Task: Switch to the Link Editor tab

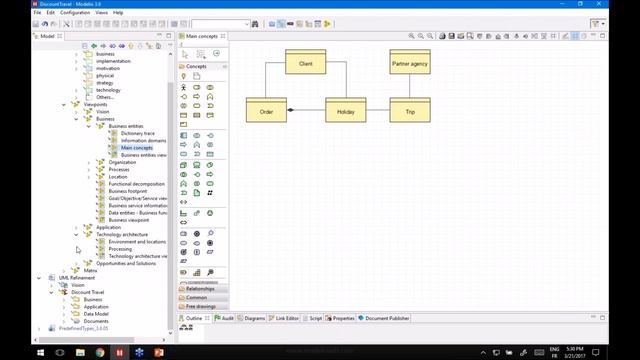Action: (x=283, y=318)
